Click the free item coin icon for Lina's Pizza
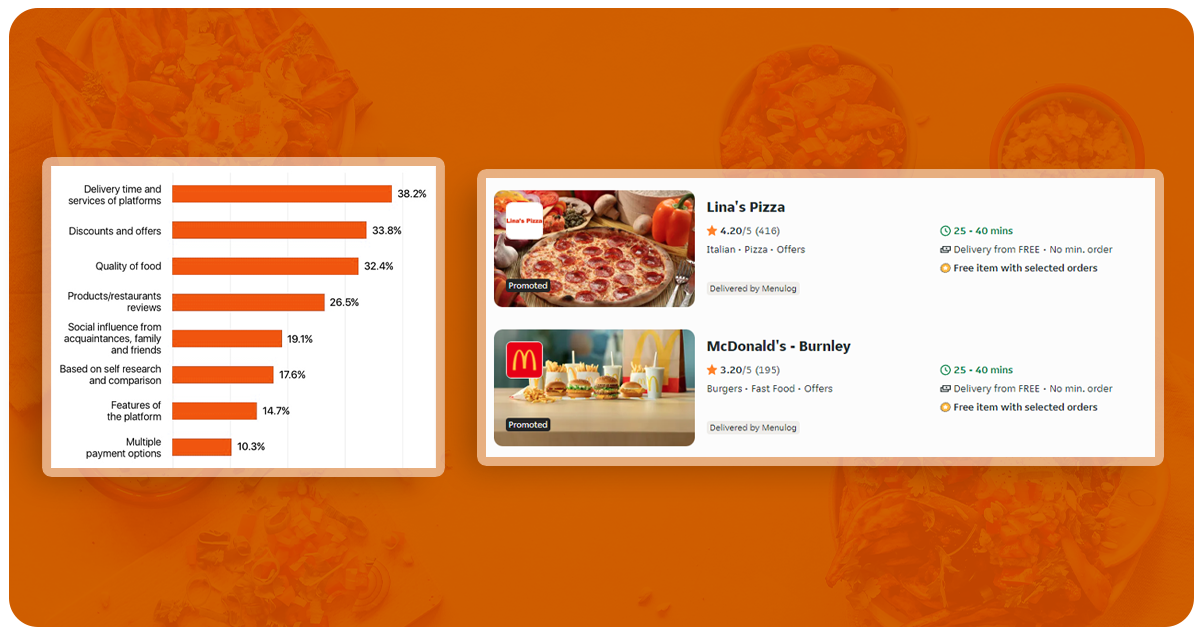1202x634 pixels. (x=945, y=269)
